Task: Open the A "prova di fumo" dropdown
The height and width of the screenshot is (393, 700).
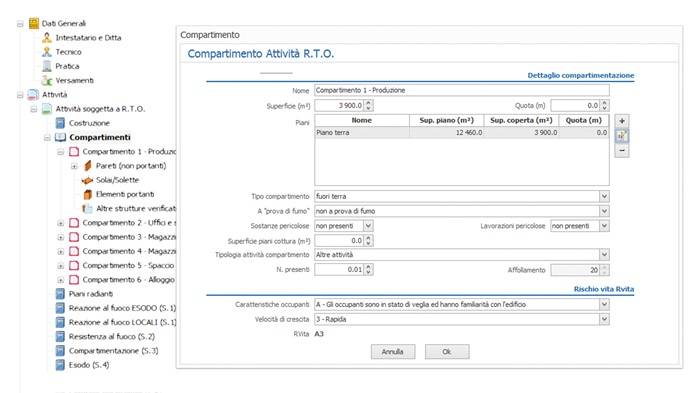Action: (604, 211)
